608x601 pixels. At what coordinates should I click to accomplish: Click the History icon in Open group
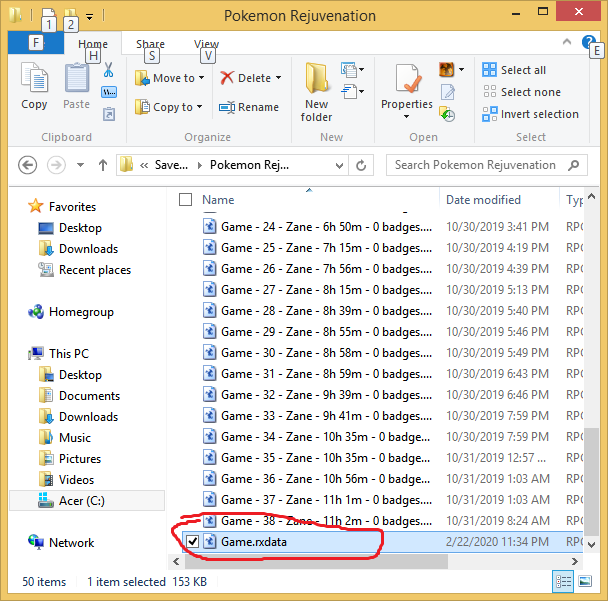point(447,114)
